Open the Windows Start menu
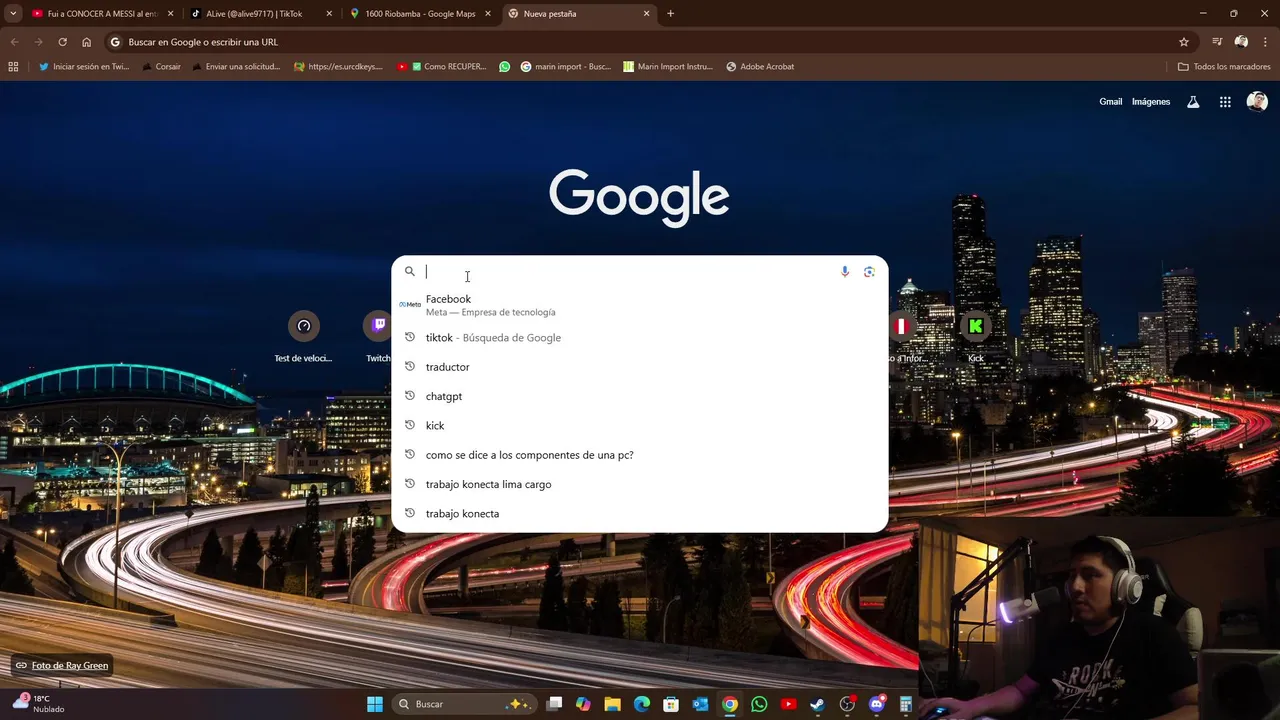 coord(375,704)
